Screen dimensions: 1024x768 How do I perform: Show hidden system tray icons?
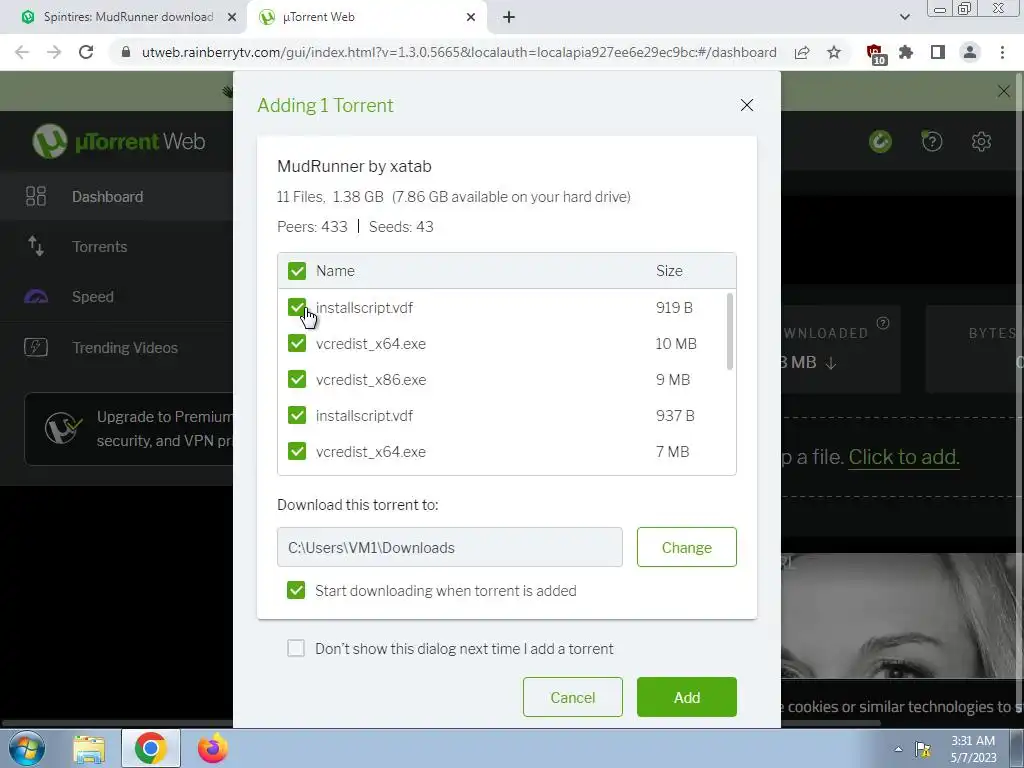899,749
